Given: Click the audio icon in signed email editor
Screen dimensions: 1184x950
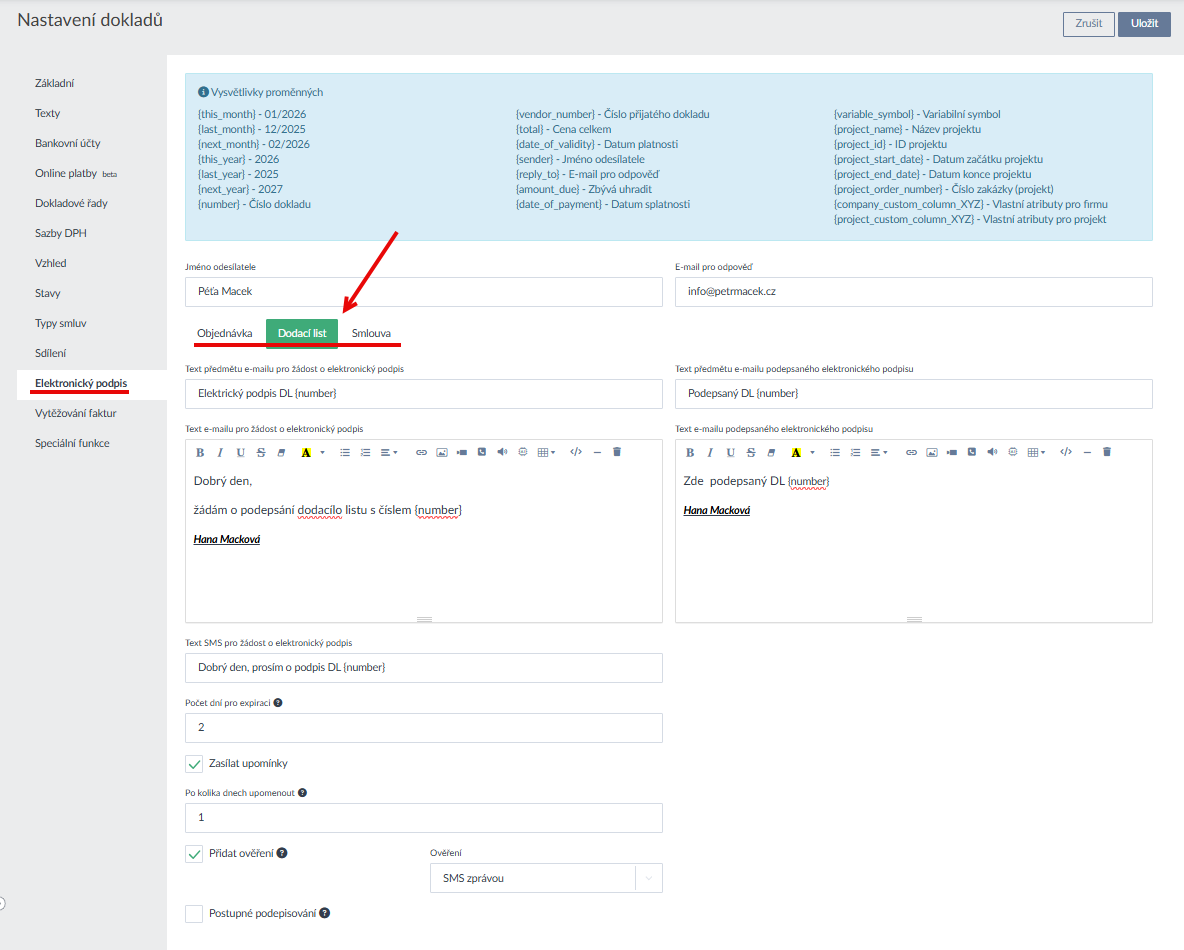Looking at the screenshot, I should click(992, 452).
